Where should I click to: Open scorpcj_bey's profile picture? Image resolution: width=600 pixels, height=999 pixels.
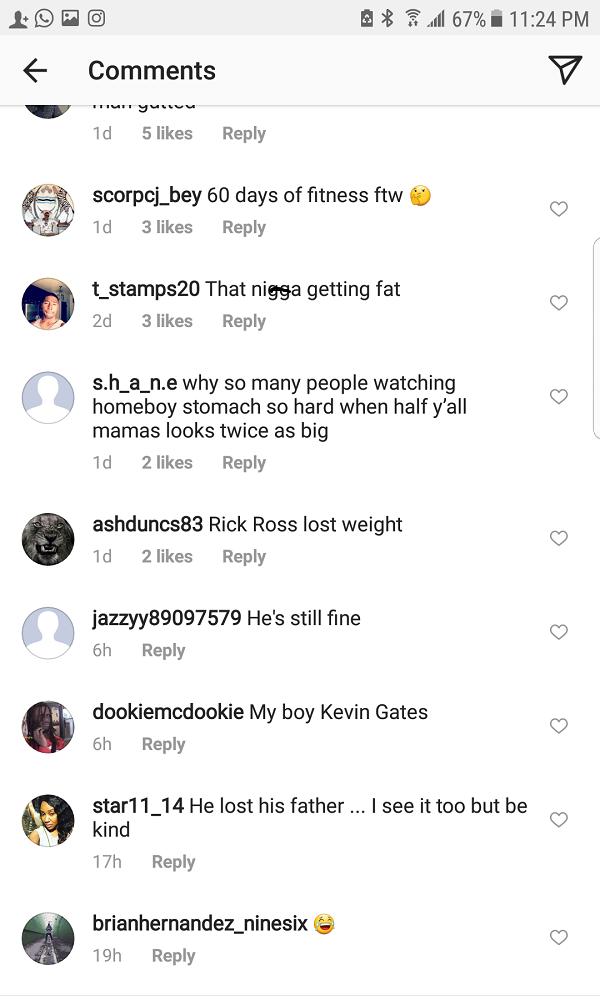click(48, 210)
